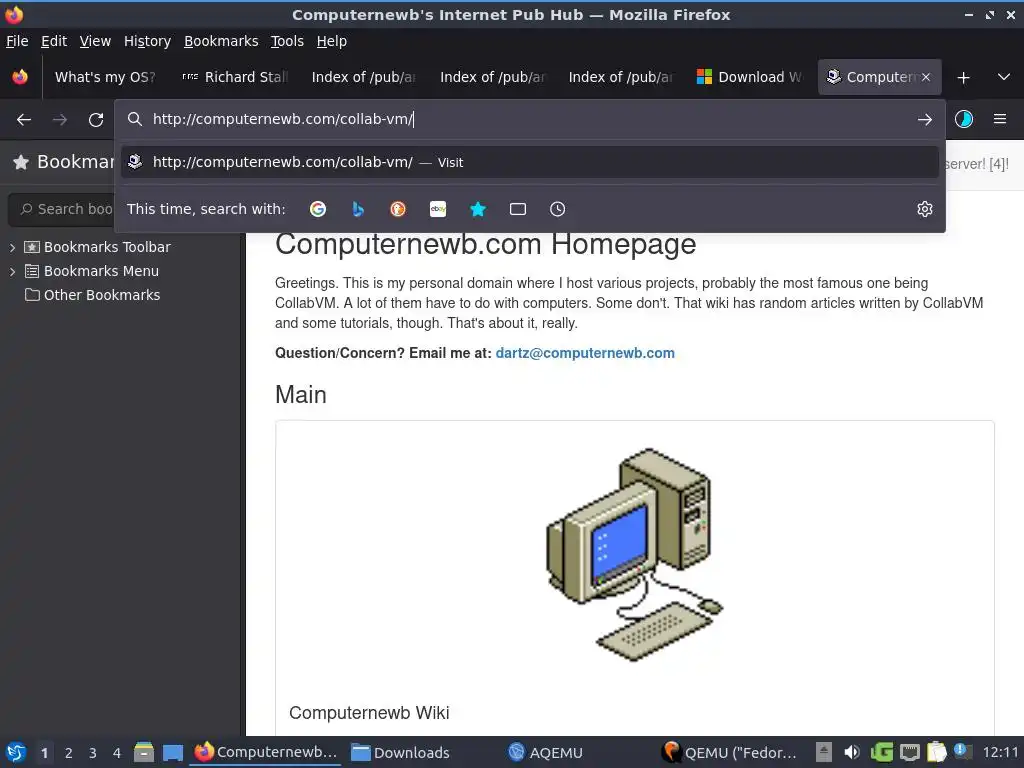Screen dimensions: 1024x768
Task: Open the Edit menu
Action: (54, 41)
